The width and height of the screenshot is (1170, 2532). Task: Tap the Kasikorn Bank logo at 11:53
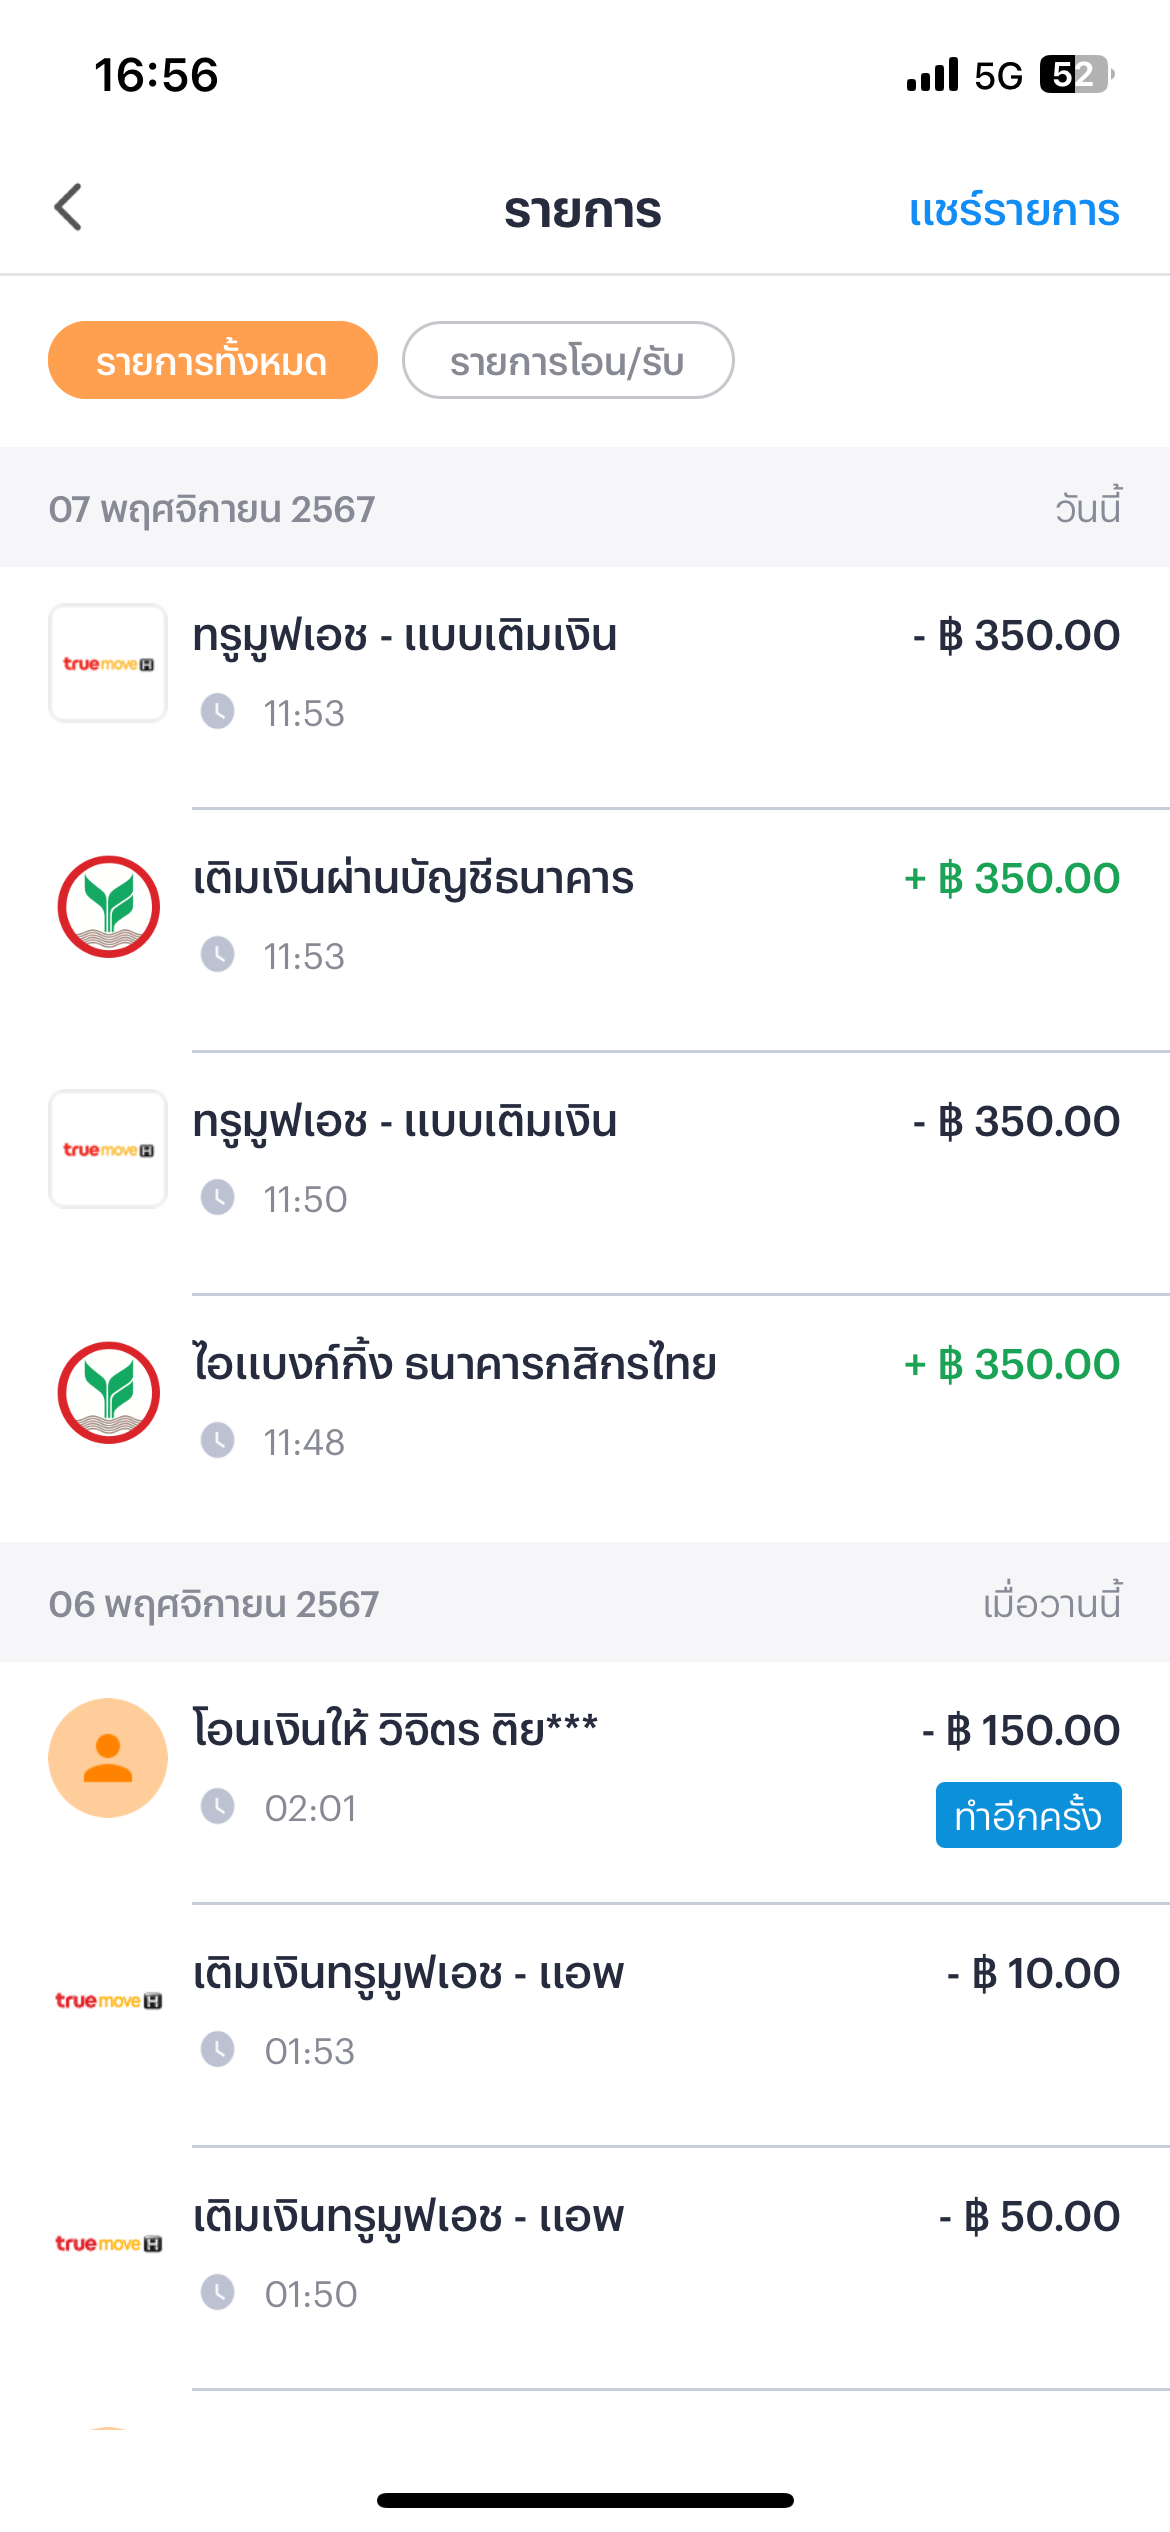(108, 906)
